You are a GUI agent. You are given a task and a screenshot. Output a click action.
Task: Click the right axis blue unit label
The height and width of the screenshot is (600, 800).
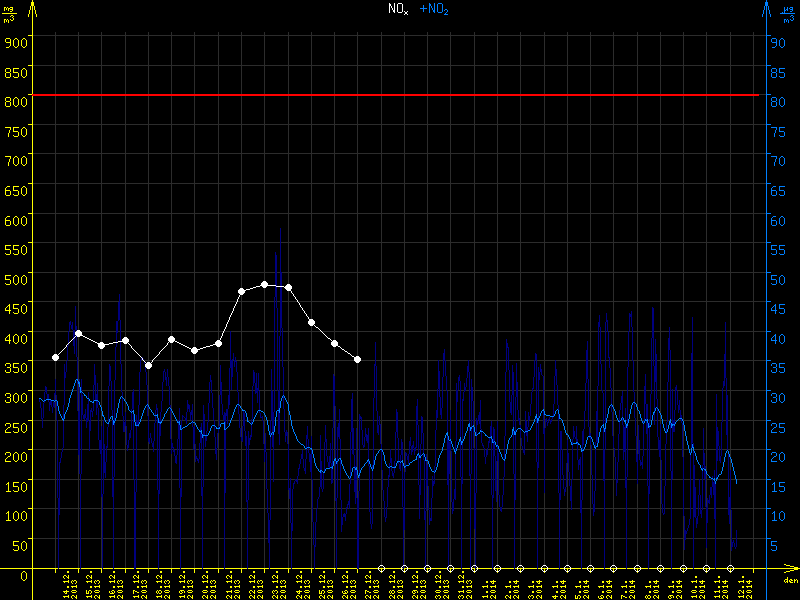point(787,13)
